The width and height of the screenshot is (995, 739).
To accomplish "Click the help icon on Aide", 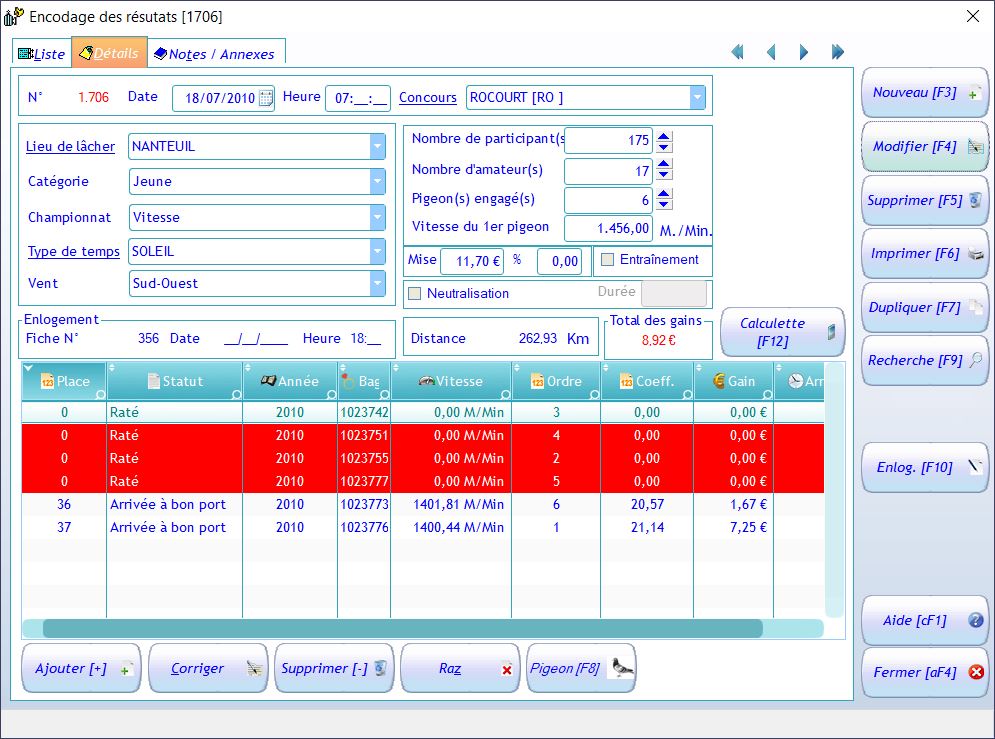I will [x=976, y=620].
